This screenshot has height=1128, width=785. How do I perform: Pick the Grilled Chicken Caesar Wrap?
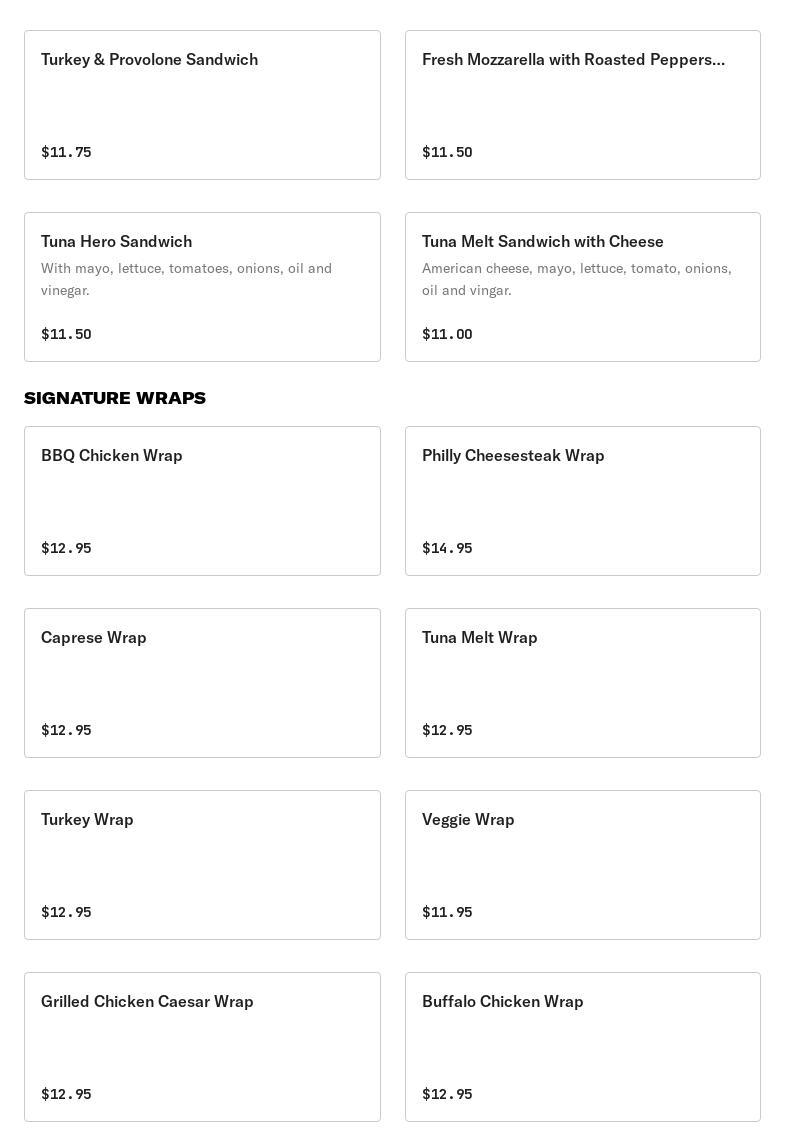pos(202,1047)
